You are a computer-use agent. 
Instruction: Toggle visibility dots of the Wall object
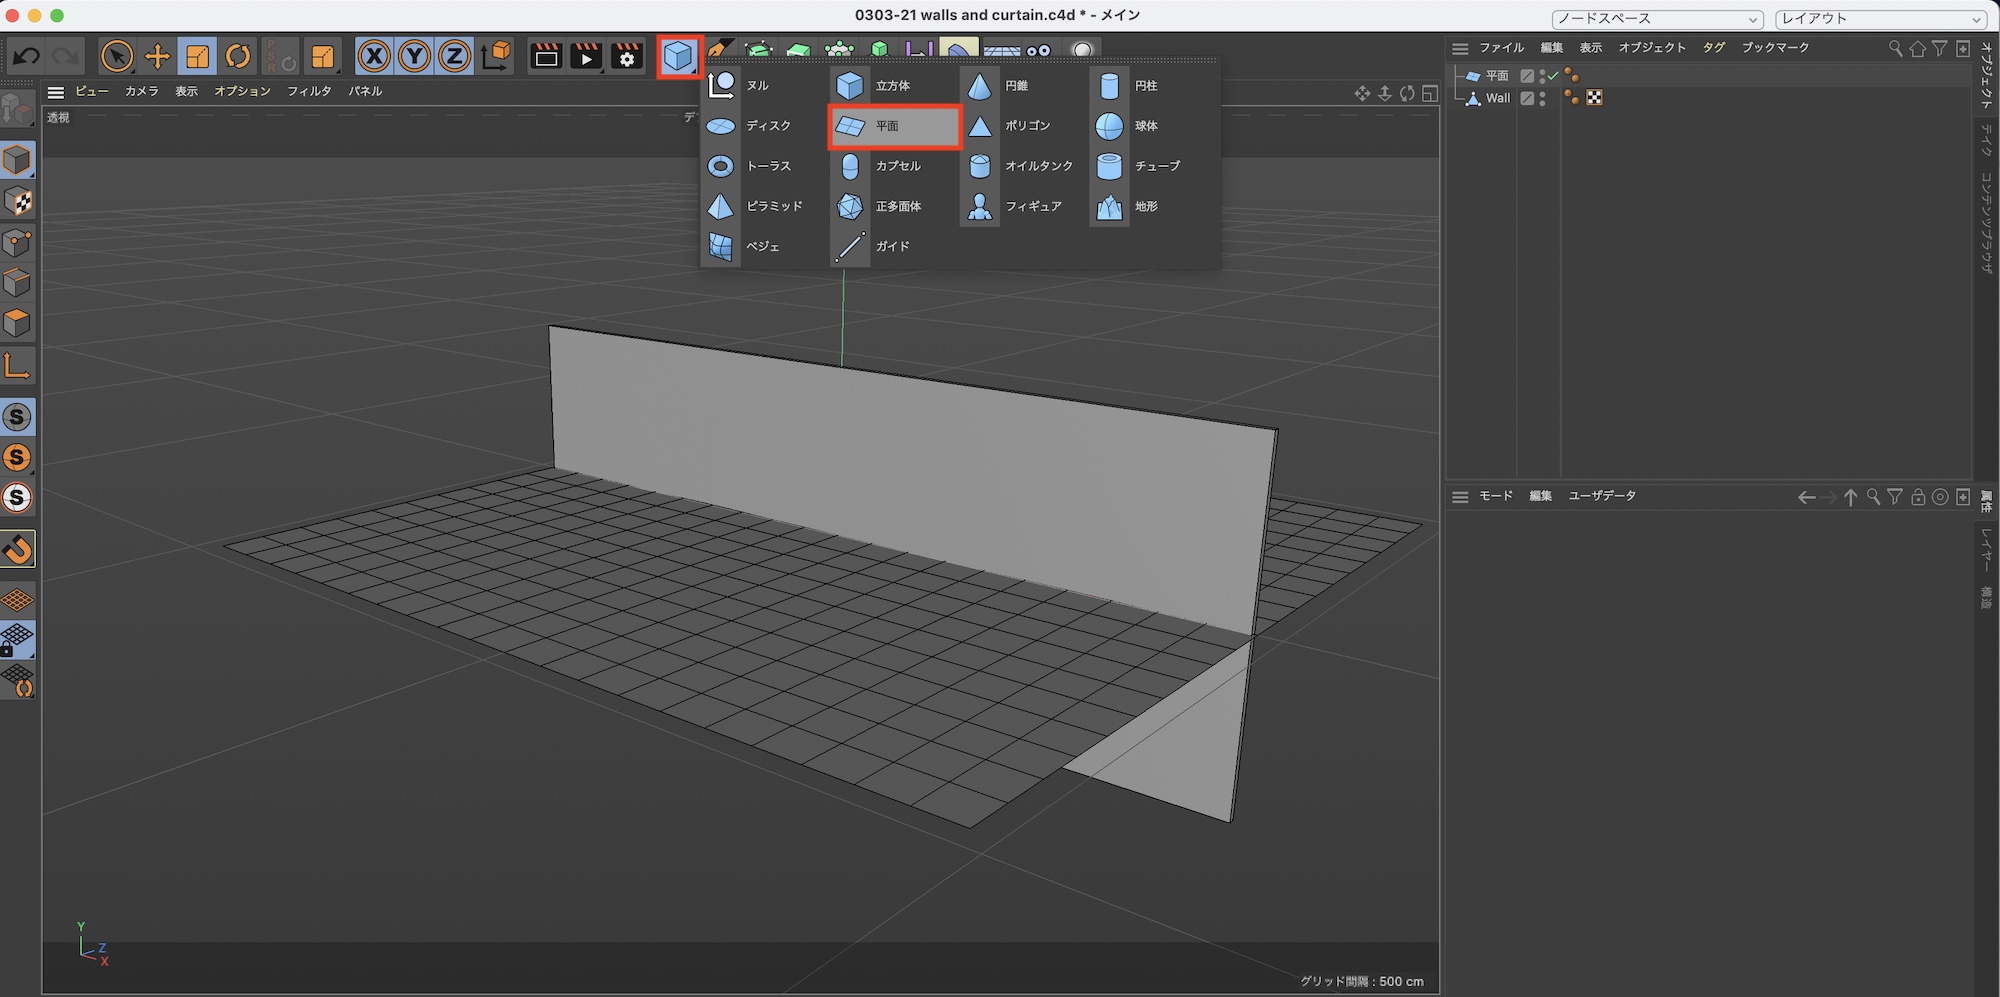pos(1543,98)
